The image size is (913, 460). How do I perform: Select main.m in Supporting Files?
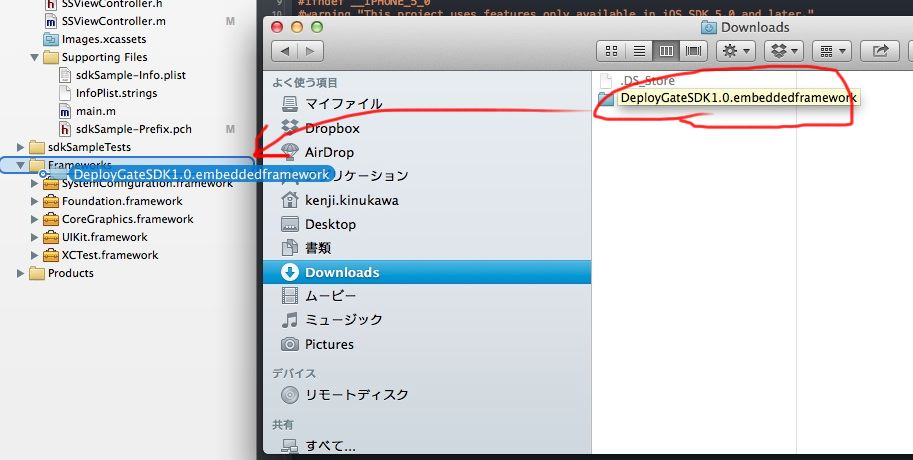(x=95, y=111)
